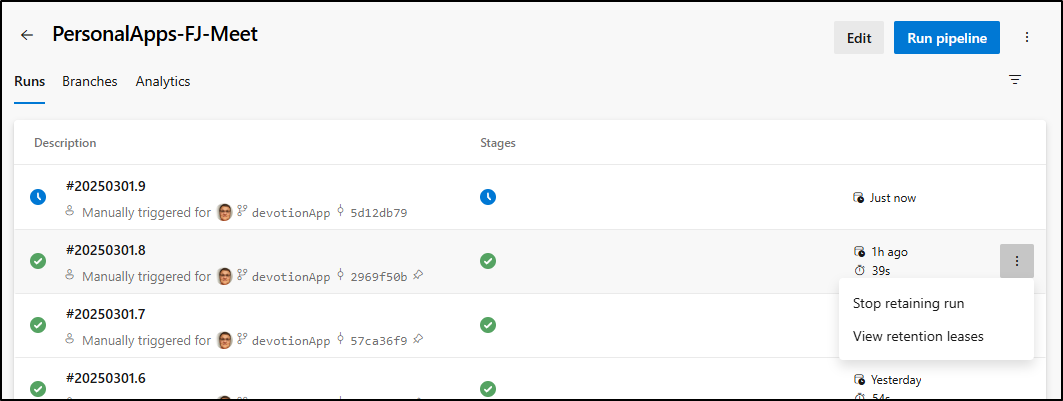Open the filter icon above the runs list
This screenshot has width=1063, height=401.
pyautogui.click(x=1015, y=80)
